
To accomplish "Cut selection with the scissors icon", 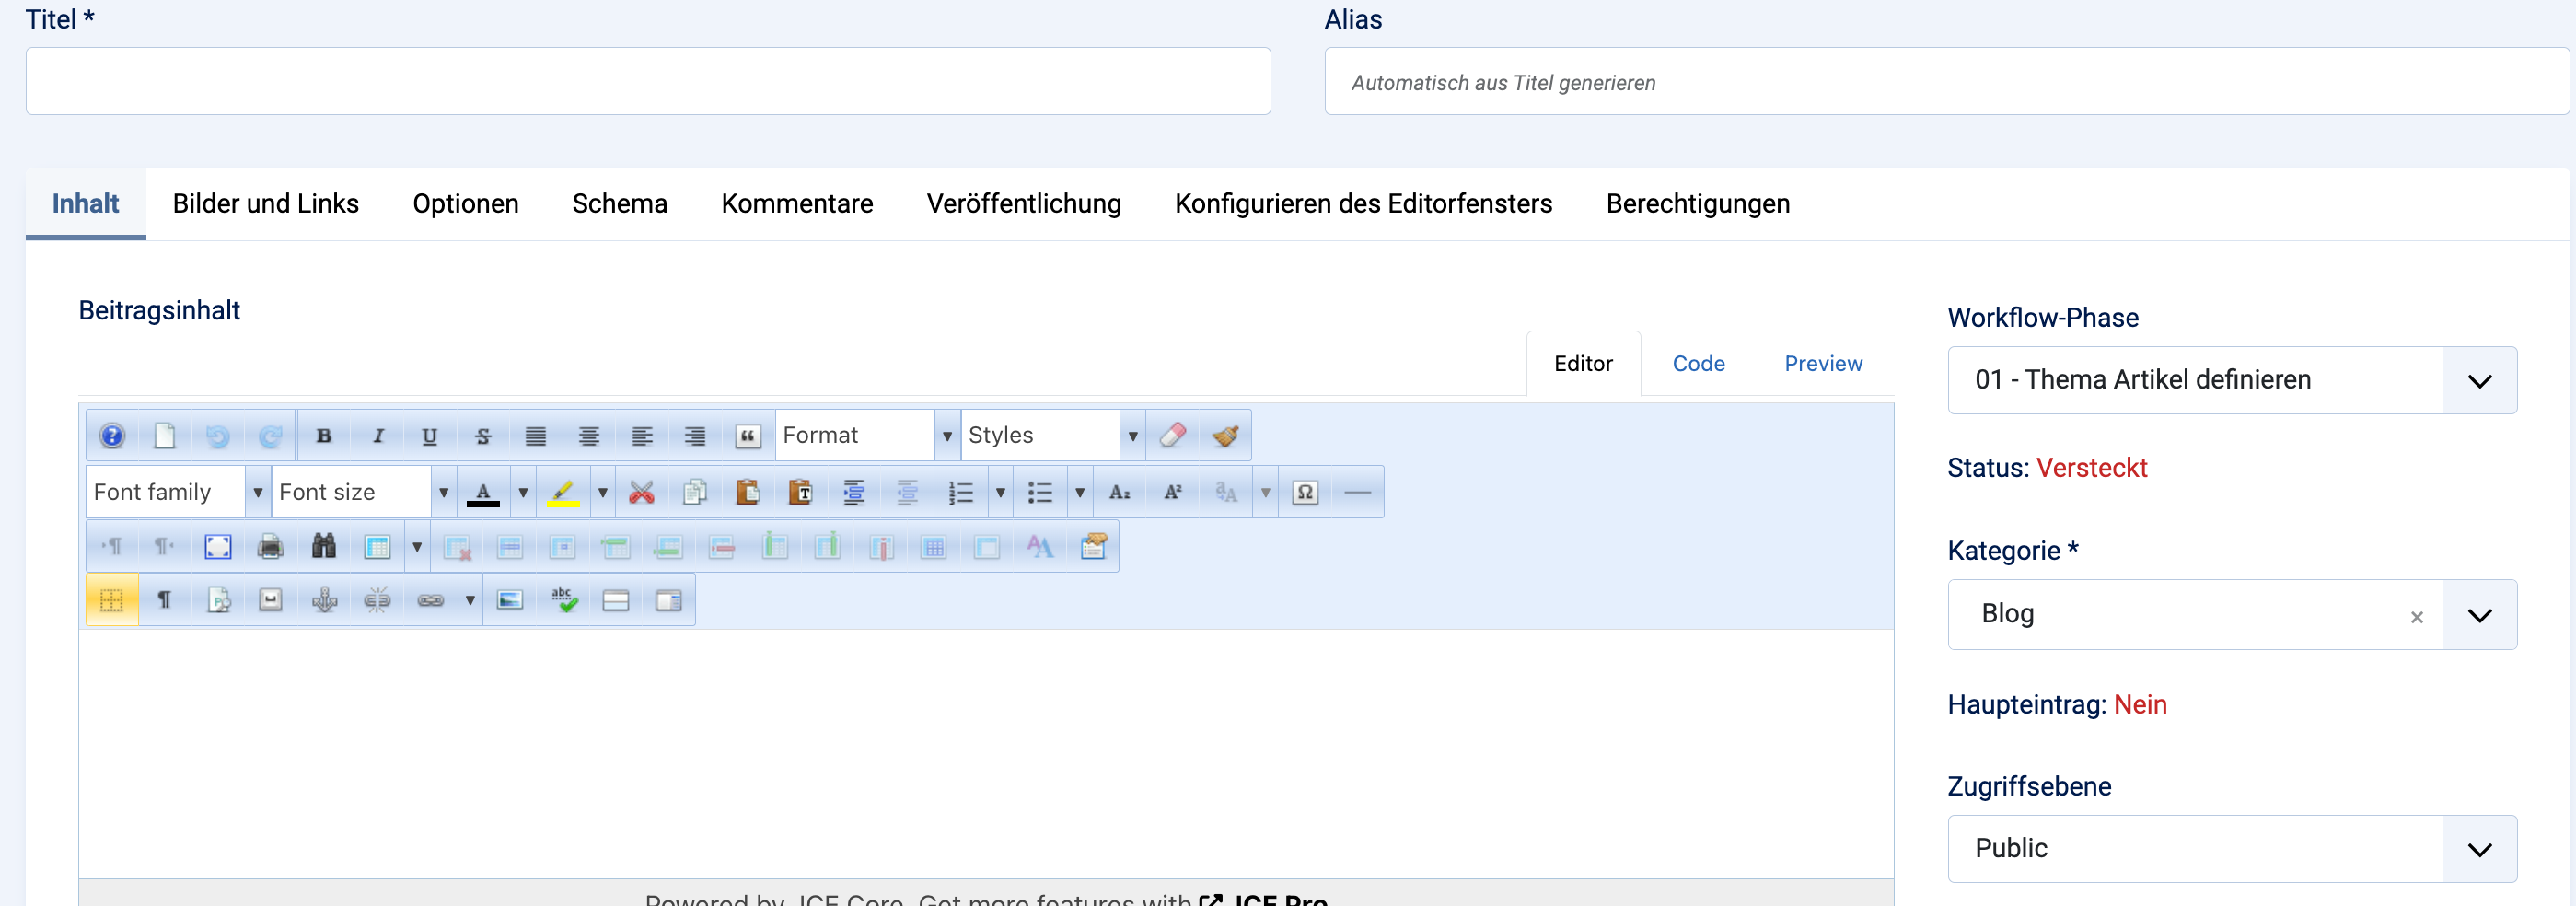I will pyautogui.click(x=642, y=492).
